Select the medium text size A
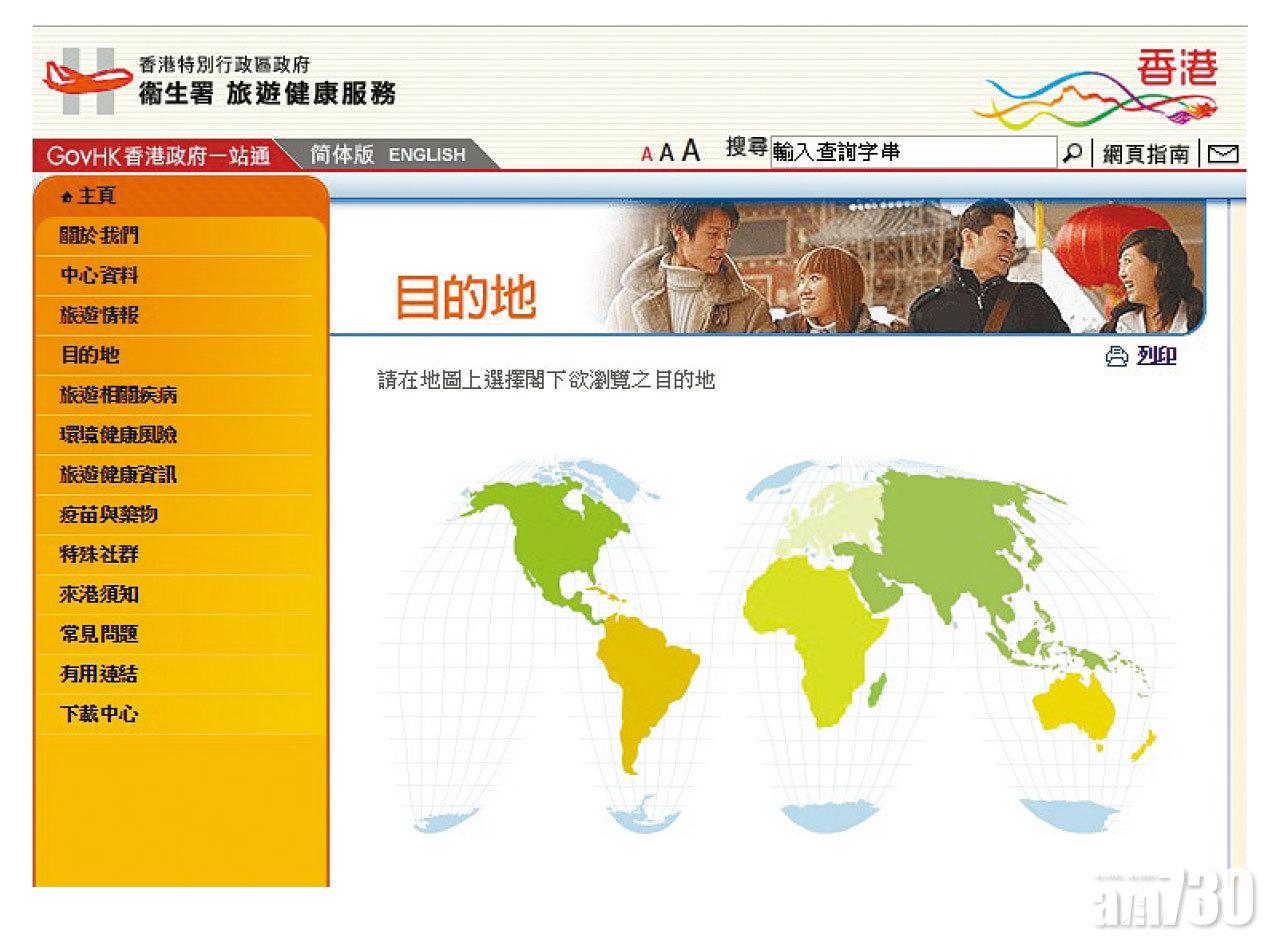This screenshot has width=1280, height=948. click(666, 154)
